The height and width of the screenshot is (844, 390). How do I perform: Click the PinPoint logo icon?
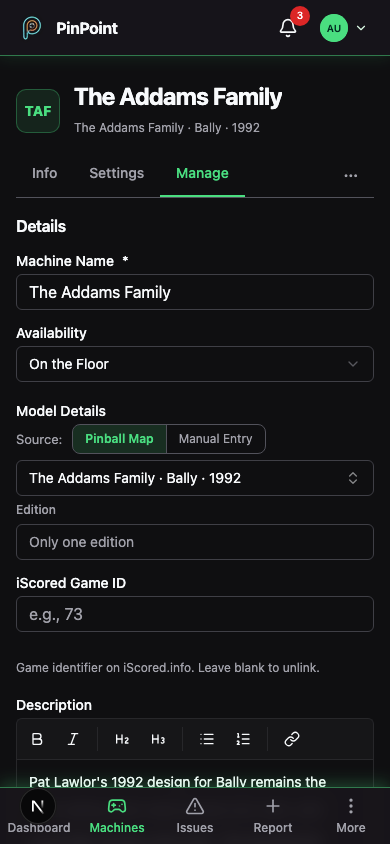[32, 28]
